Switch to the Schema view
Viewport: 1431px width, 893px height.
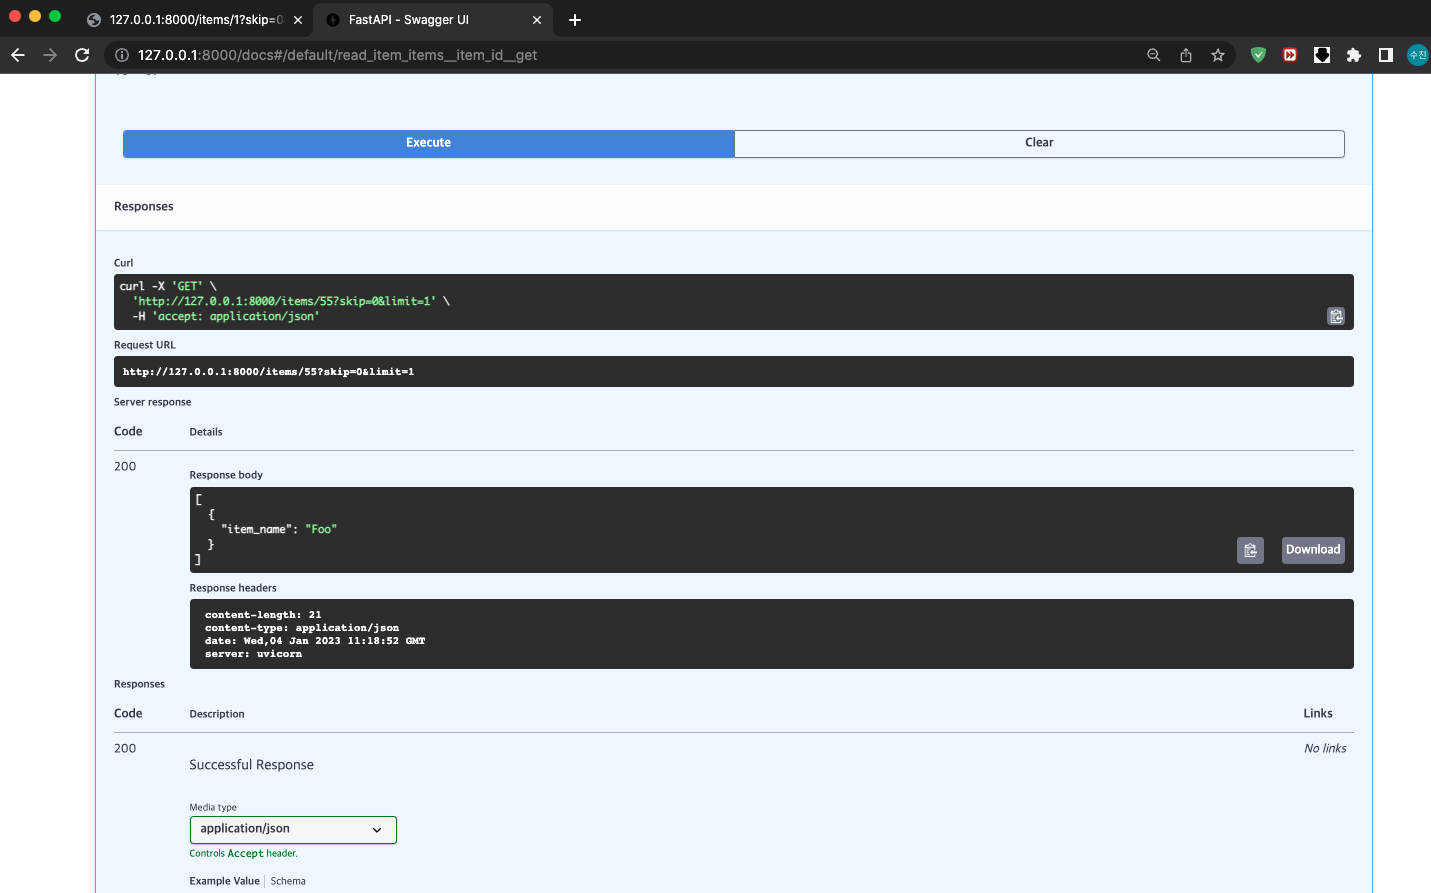tap(288, 881)
